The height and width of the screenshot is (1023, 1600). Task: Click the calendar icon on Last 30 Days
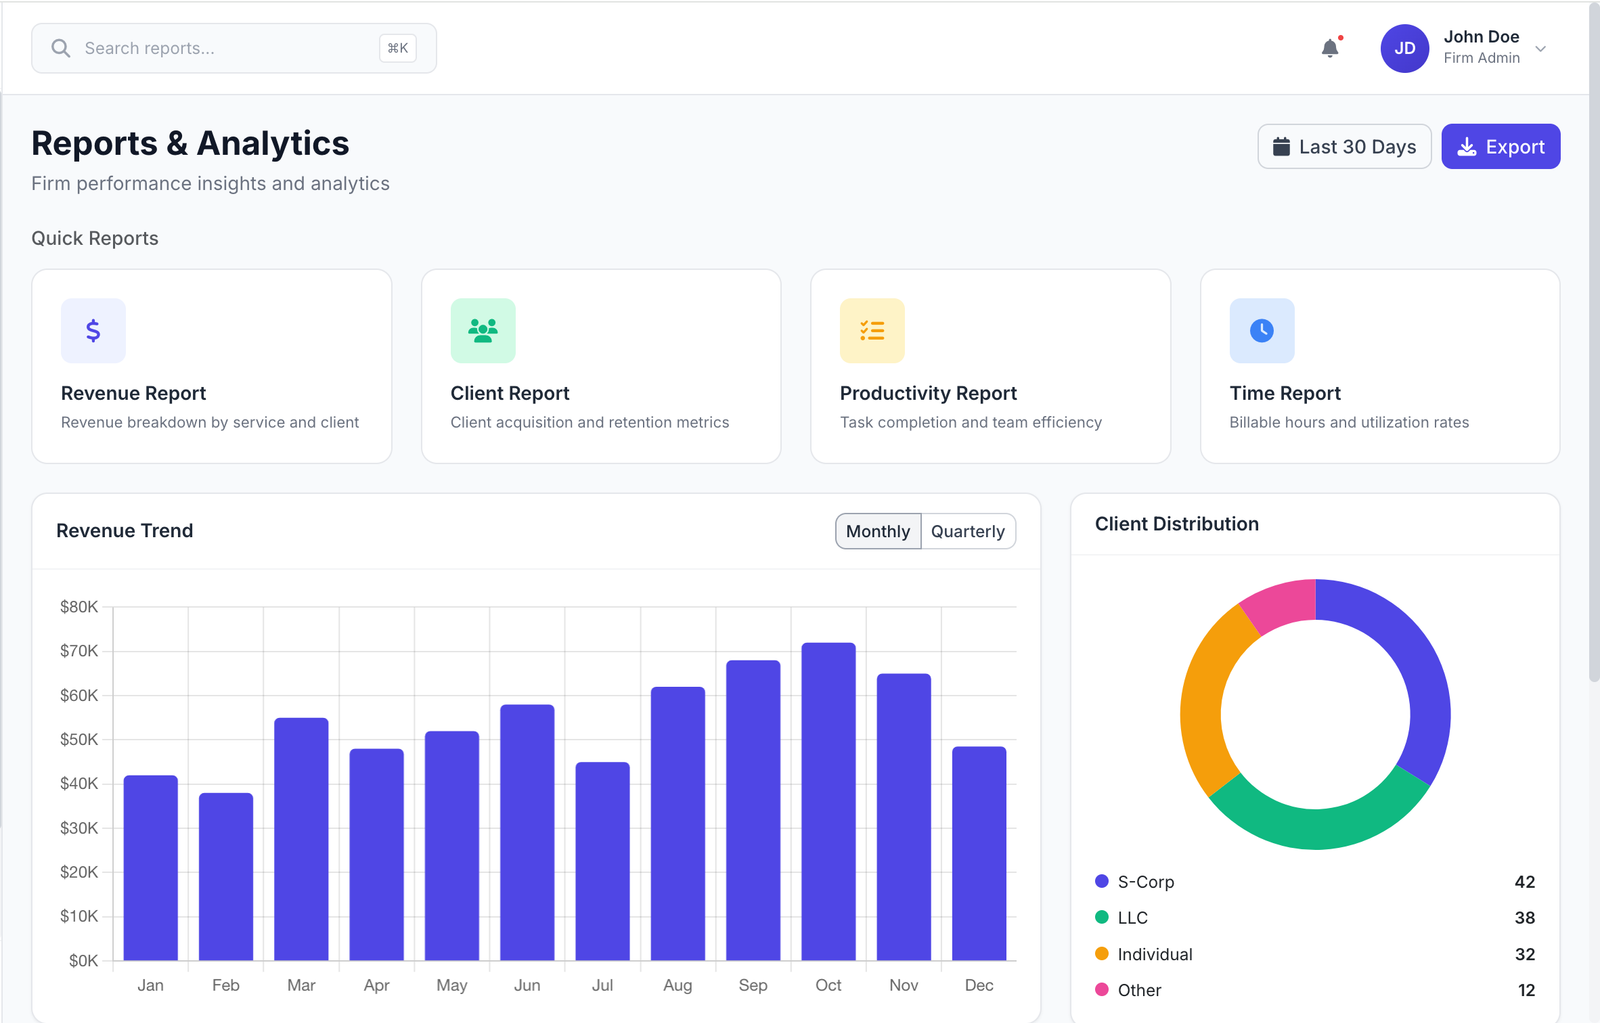click(x=1281, y=146)
